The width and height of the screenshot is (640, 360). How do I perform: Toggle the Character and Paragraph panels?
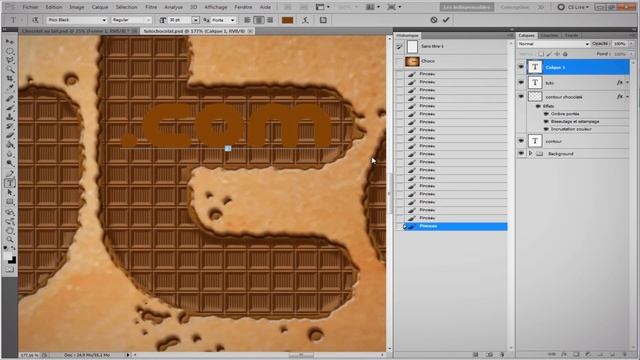323,20
